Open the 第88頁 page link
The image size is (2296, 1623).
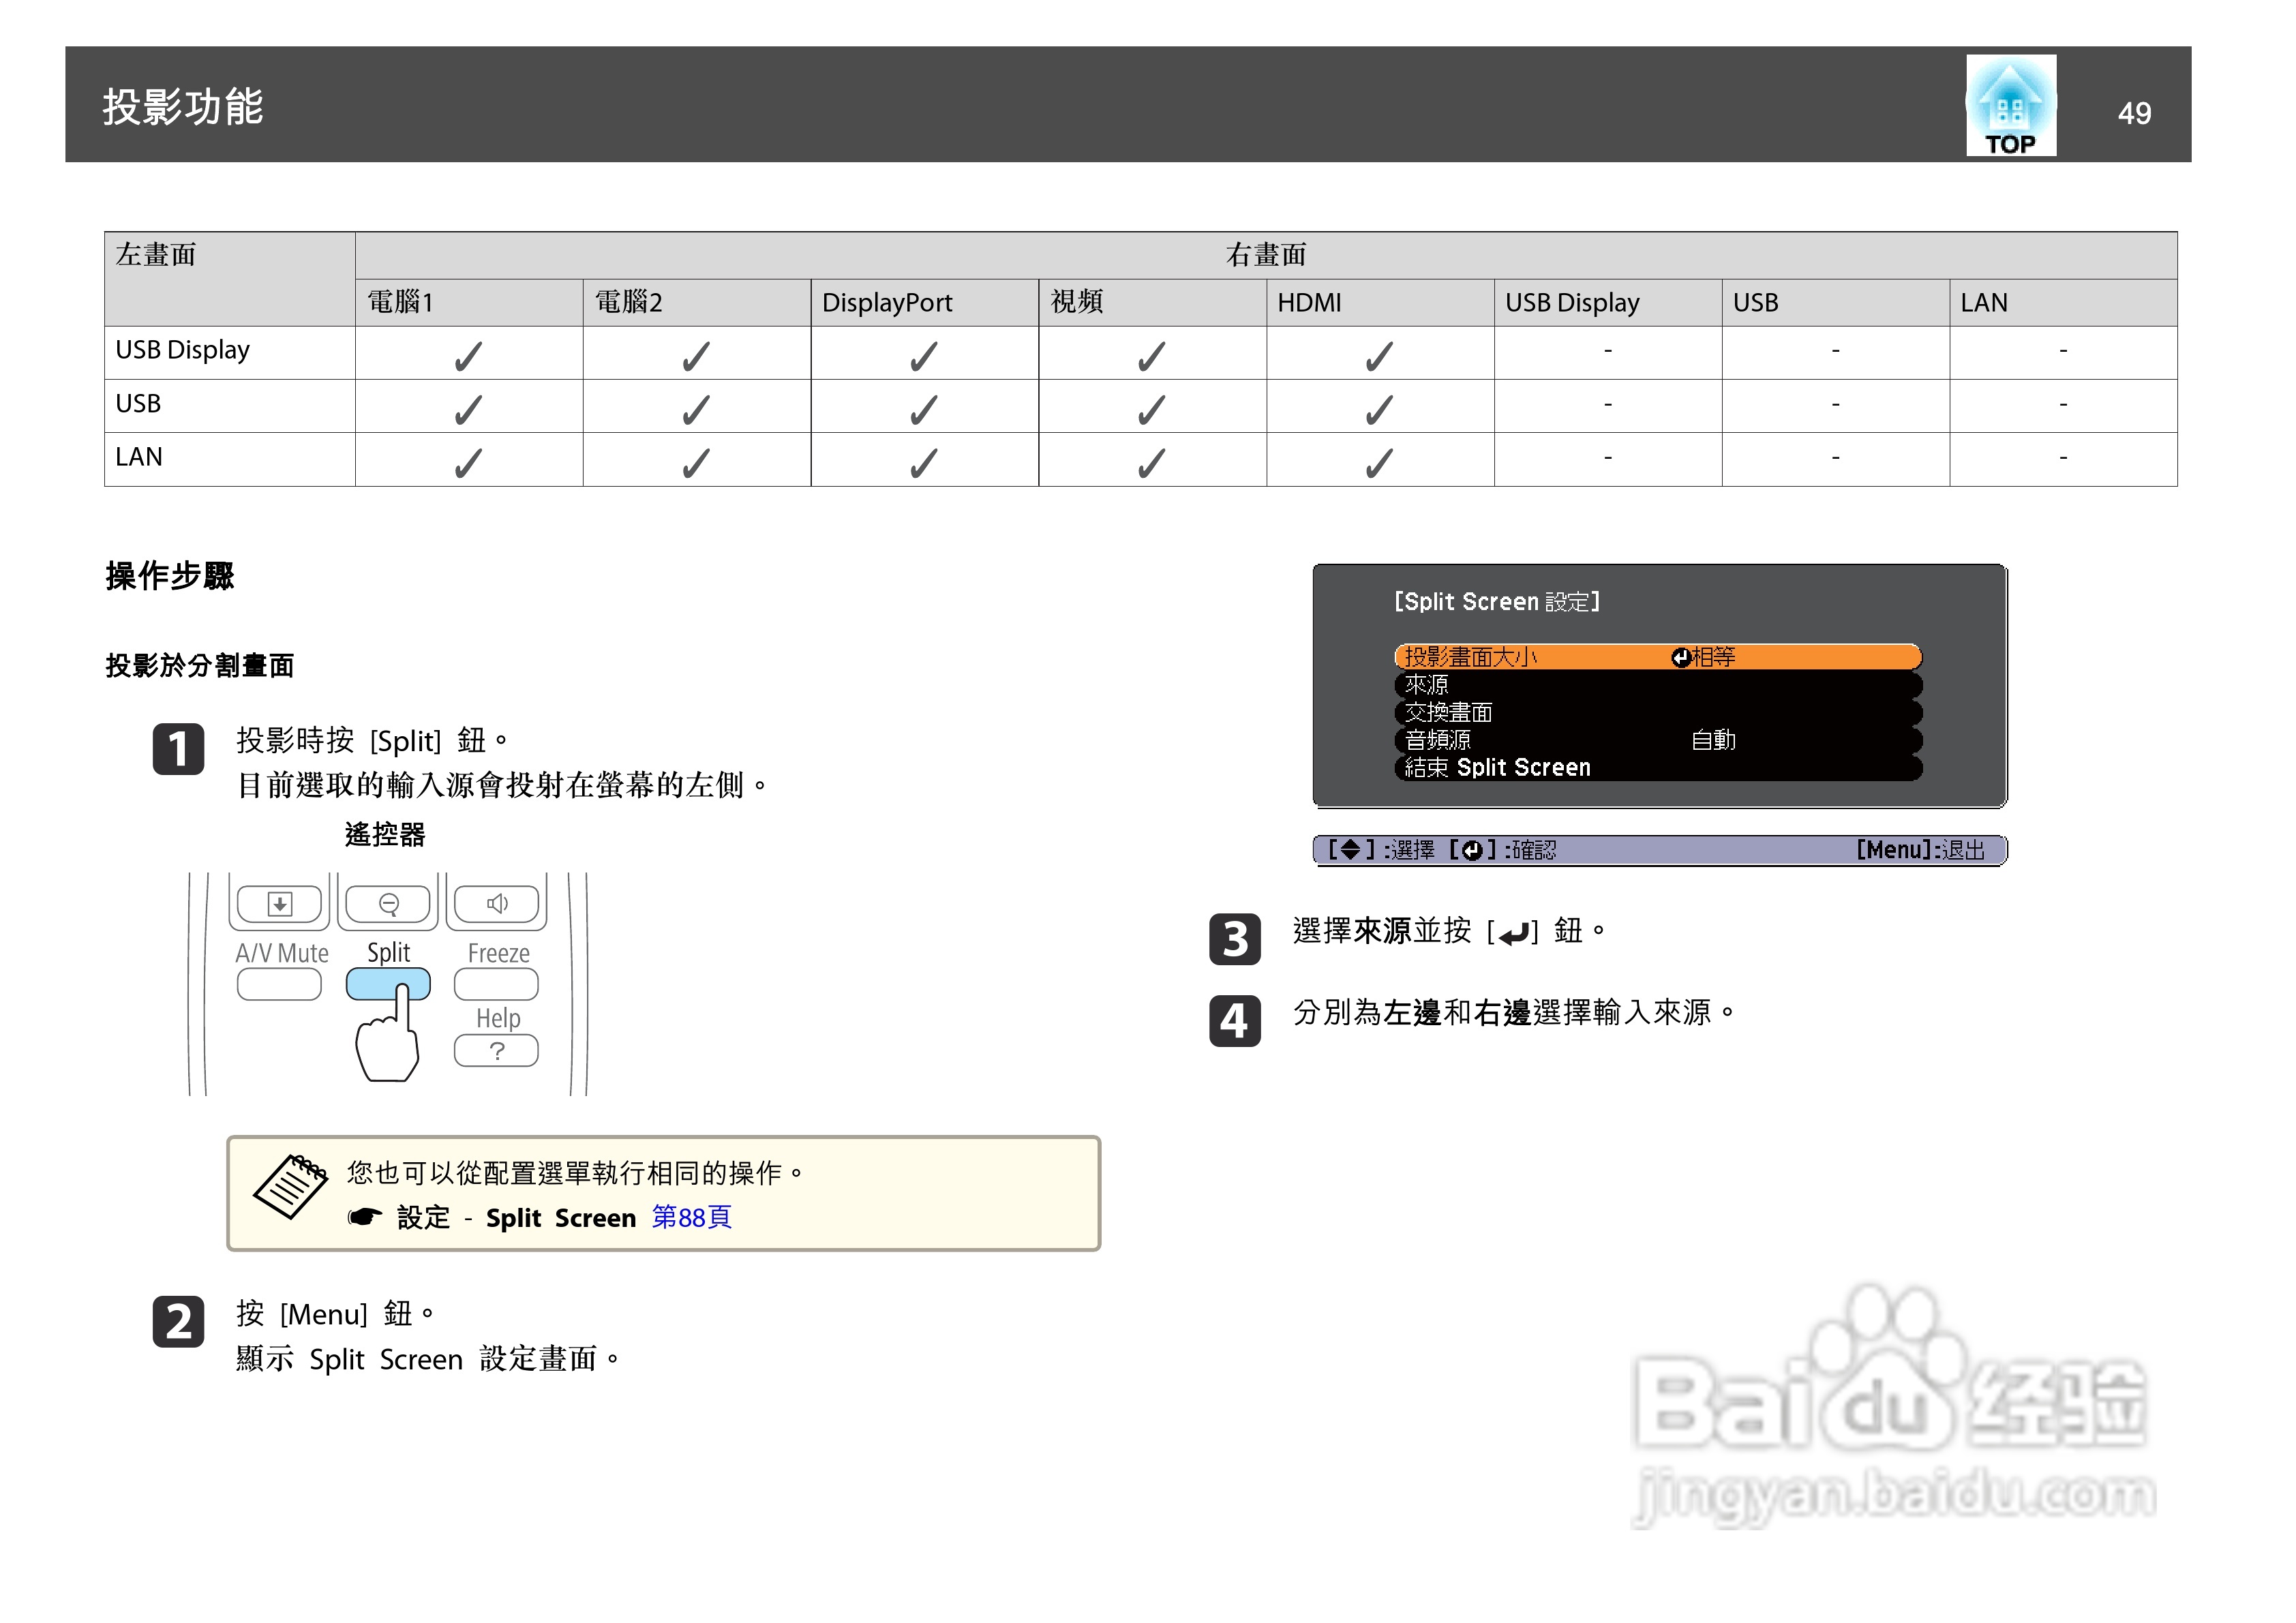coord(691,1217)
